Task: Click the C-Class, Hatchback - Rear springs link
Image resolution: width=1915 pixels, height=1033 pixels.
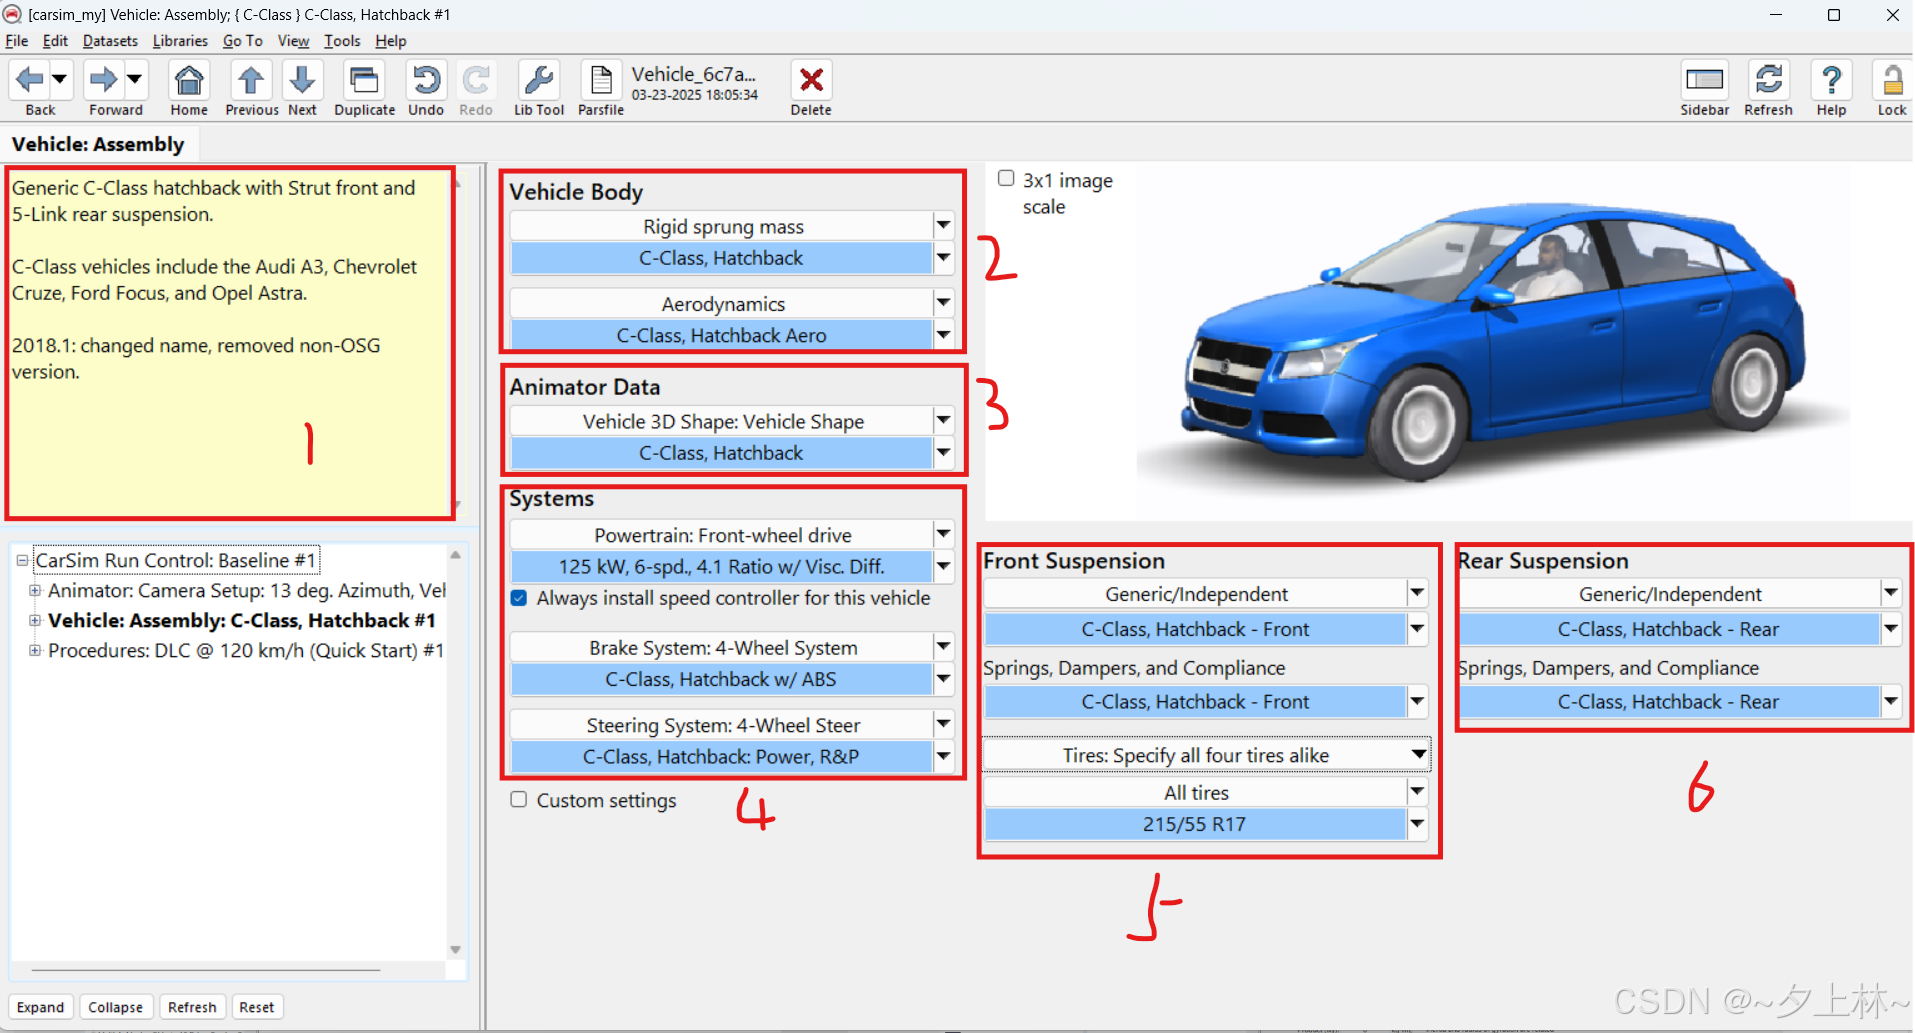Action: tap(1668, 702)
